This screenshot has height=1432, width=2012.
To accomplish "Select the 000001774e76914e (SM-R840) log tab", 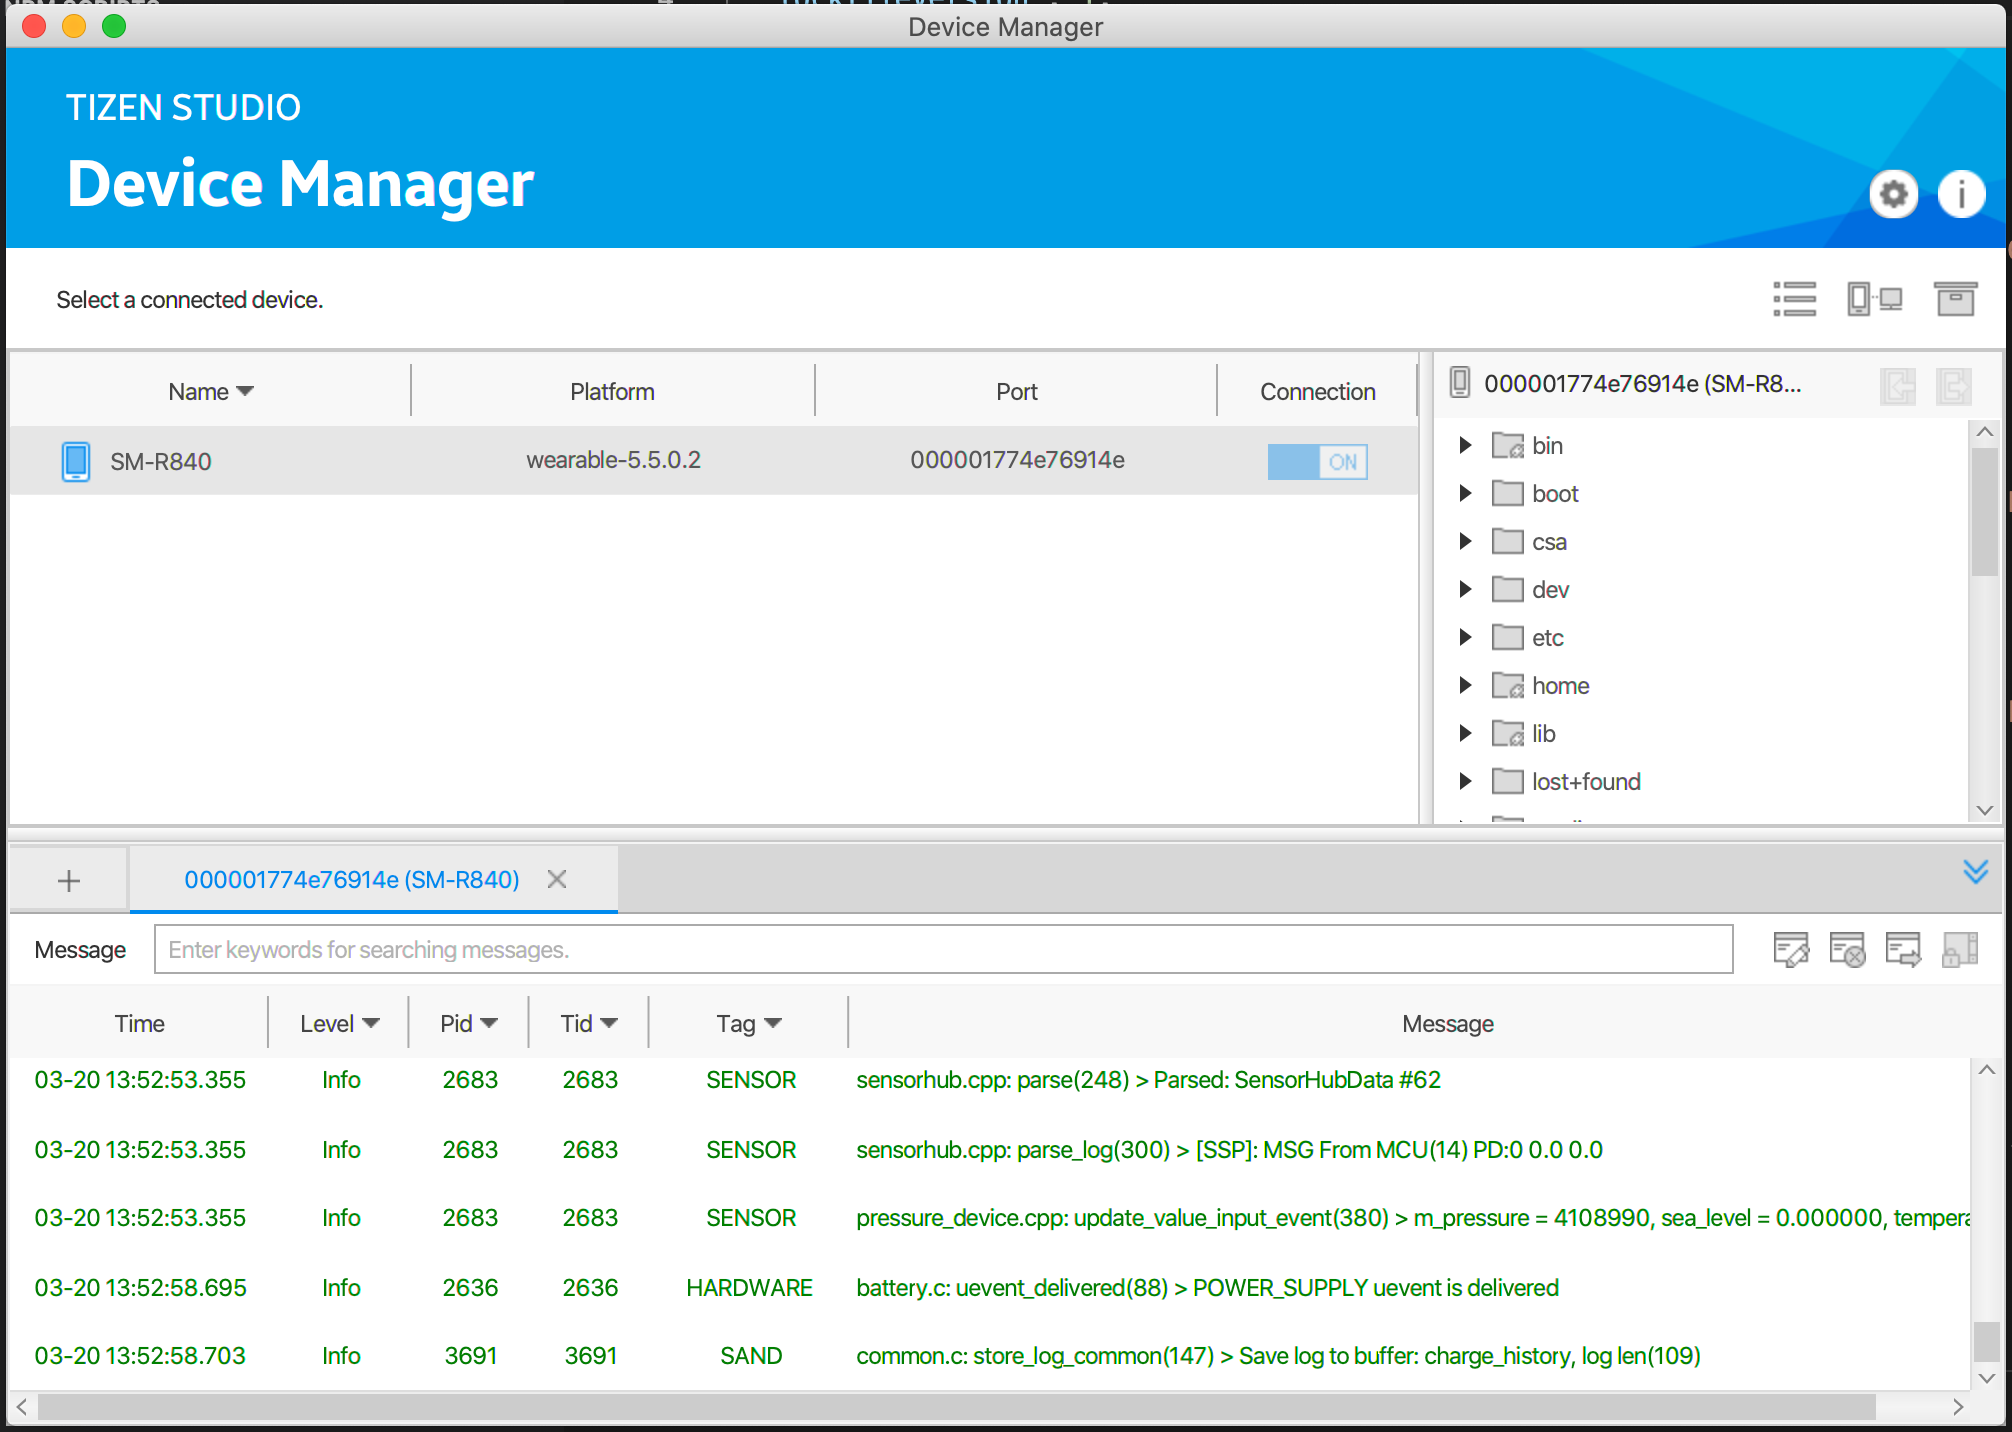I will point(352,879).
